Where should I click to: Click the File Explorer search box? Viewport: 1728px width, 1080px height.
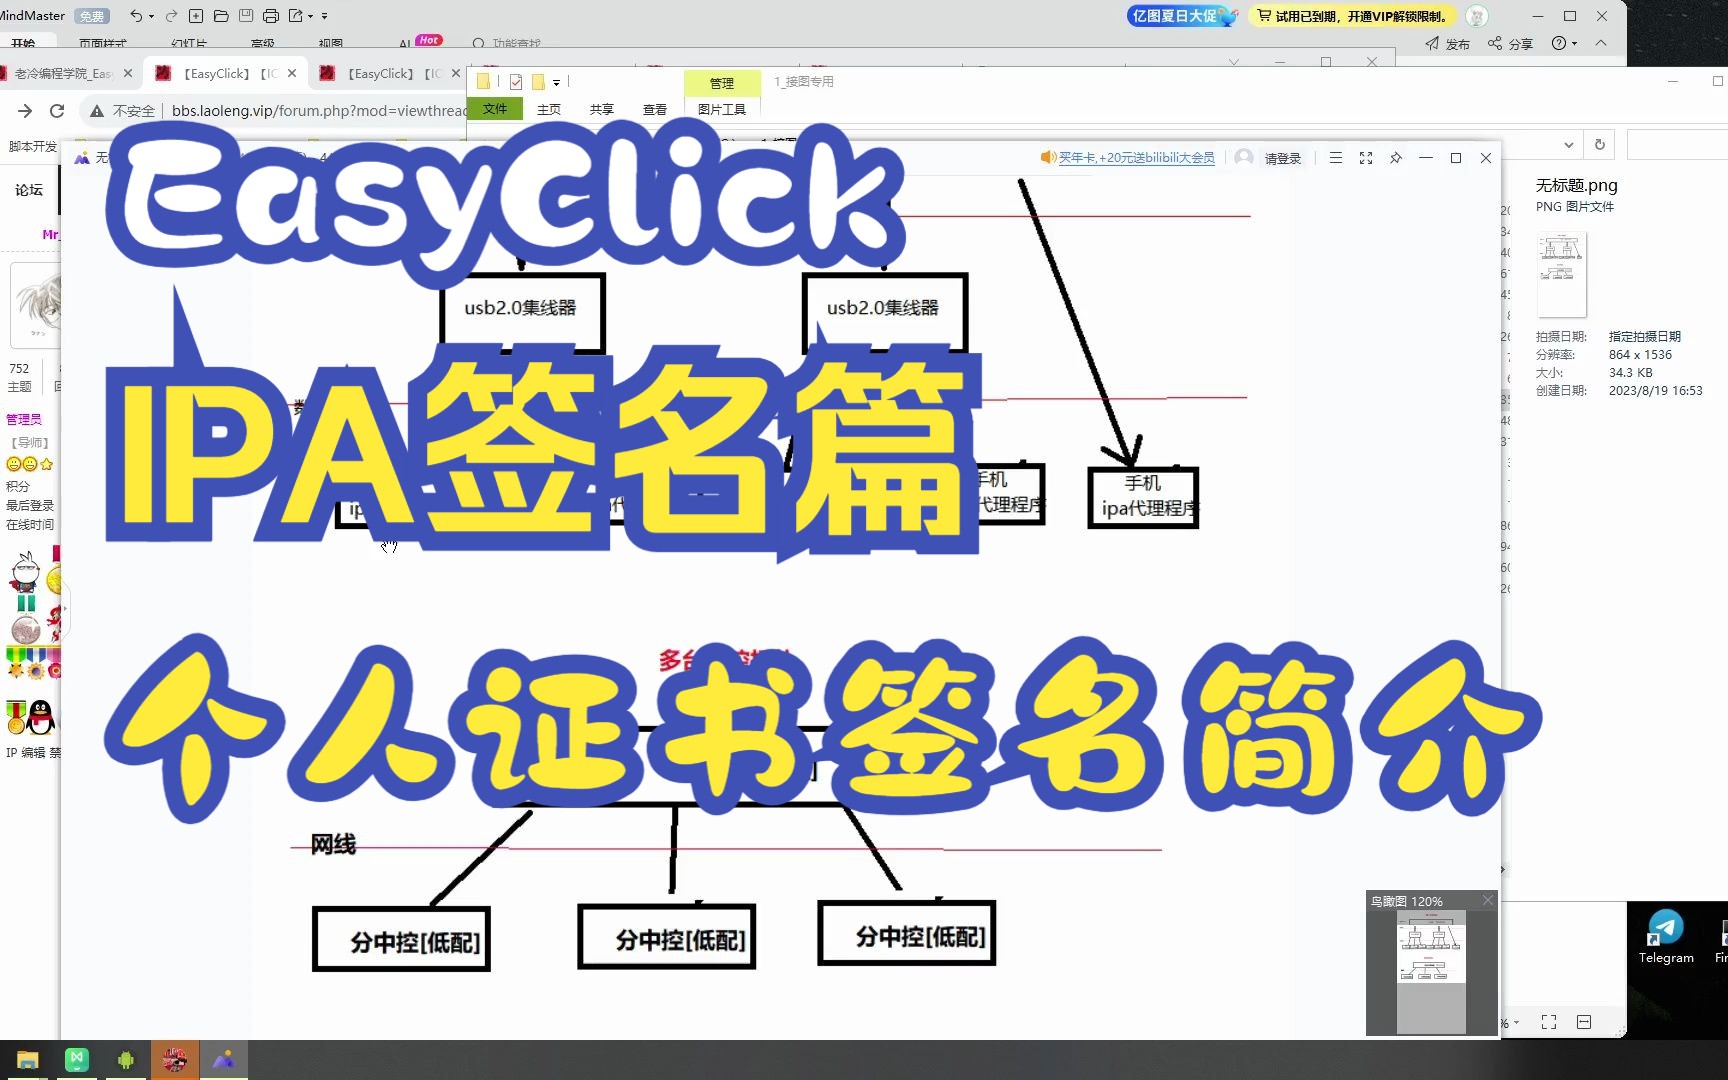1677,145
